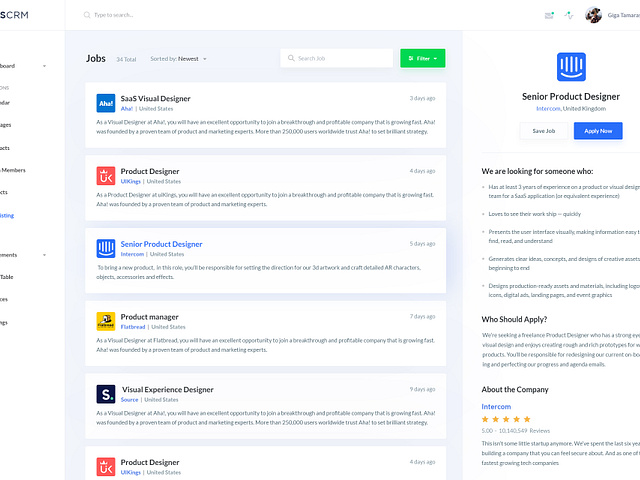Click the Aha! company logo

106,103
